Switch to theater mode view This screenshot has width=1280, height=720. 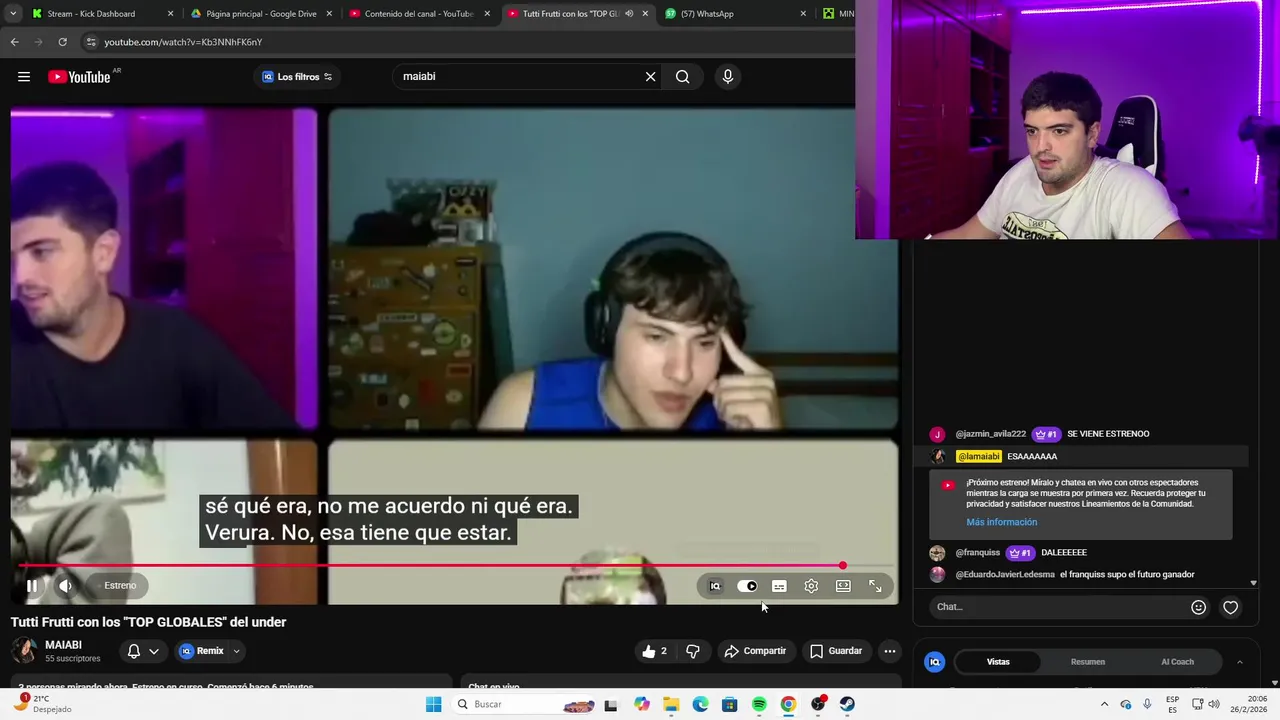pyautogui.click(x=843, y=586)
